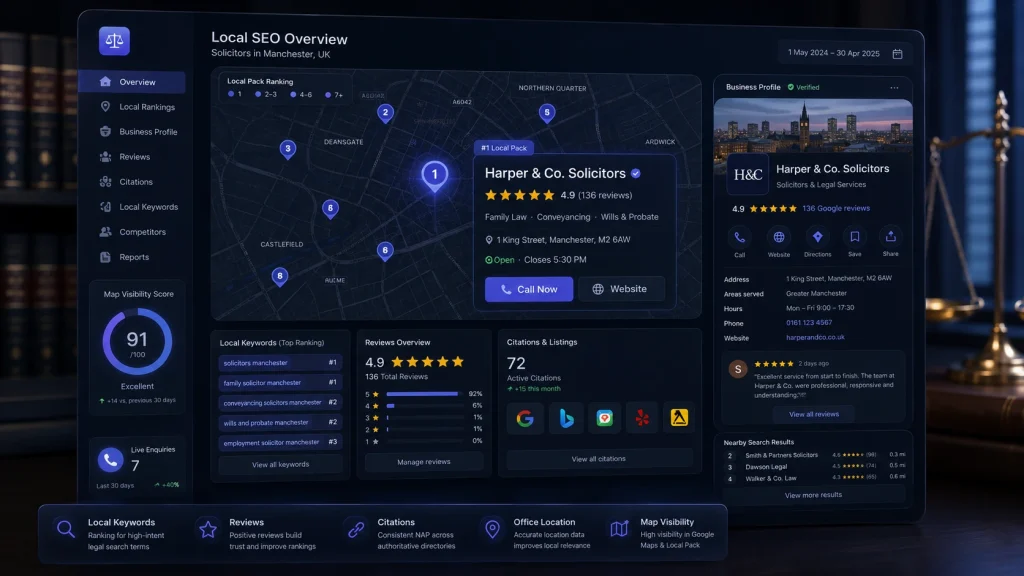Click the green maps citation icon
Viewport: 1024px width, 576px height.
(605, 418)
